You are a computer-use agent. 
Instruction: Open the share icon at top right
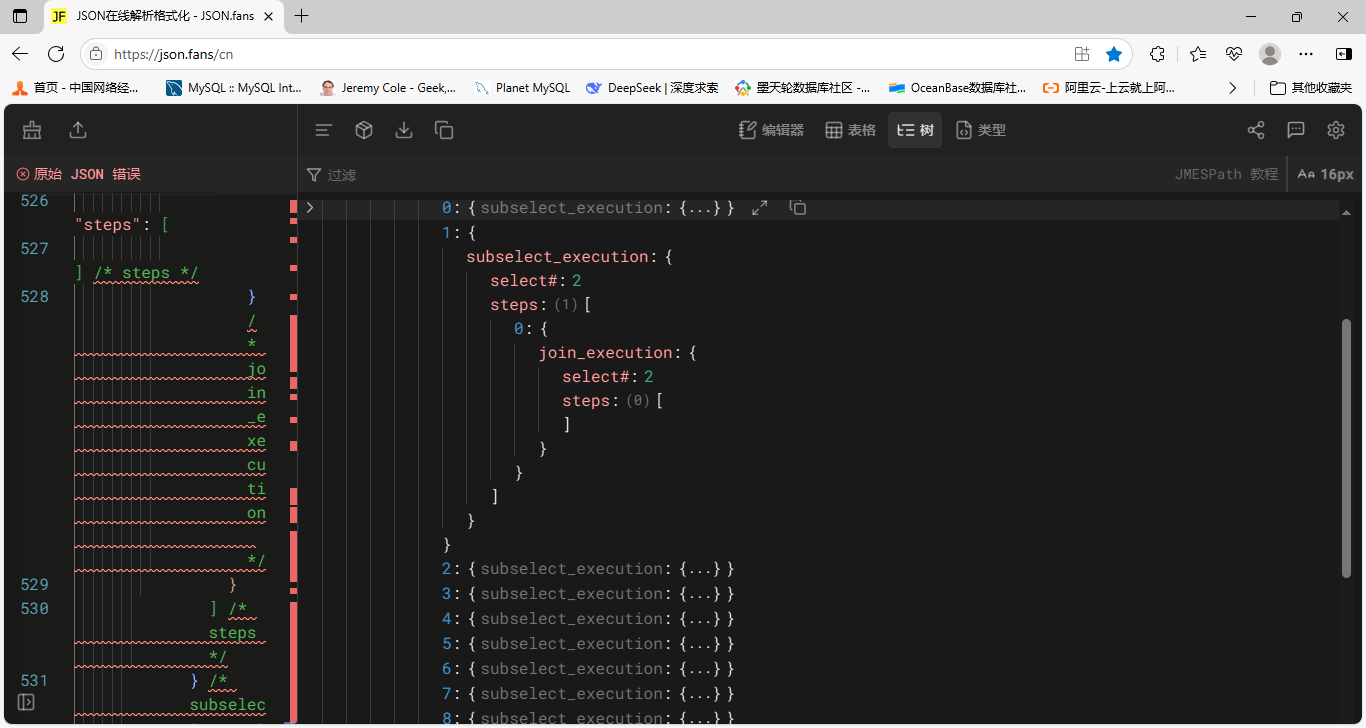[1256, 130]
